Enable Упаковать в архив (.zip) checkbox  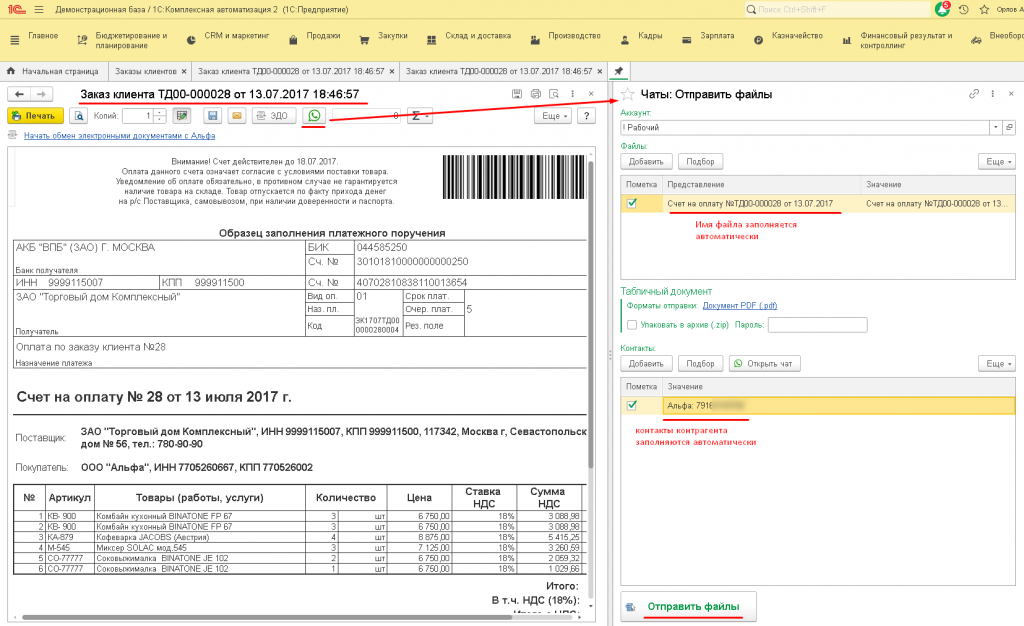pyautogui.click(x=632, y=325)
